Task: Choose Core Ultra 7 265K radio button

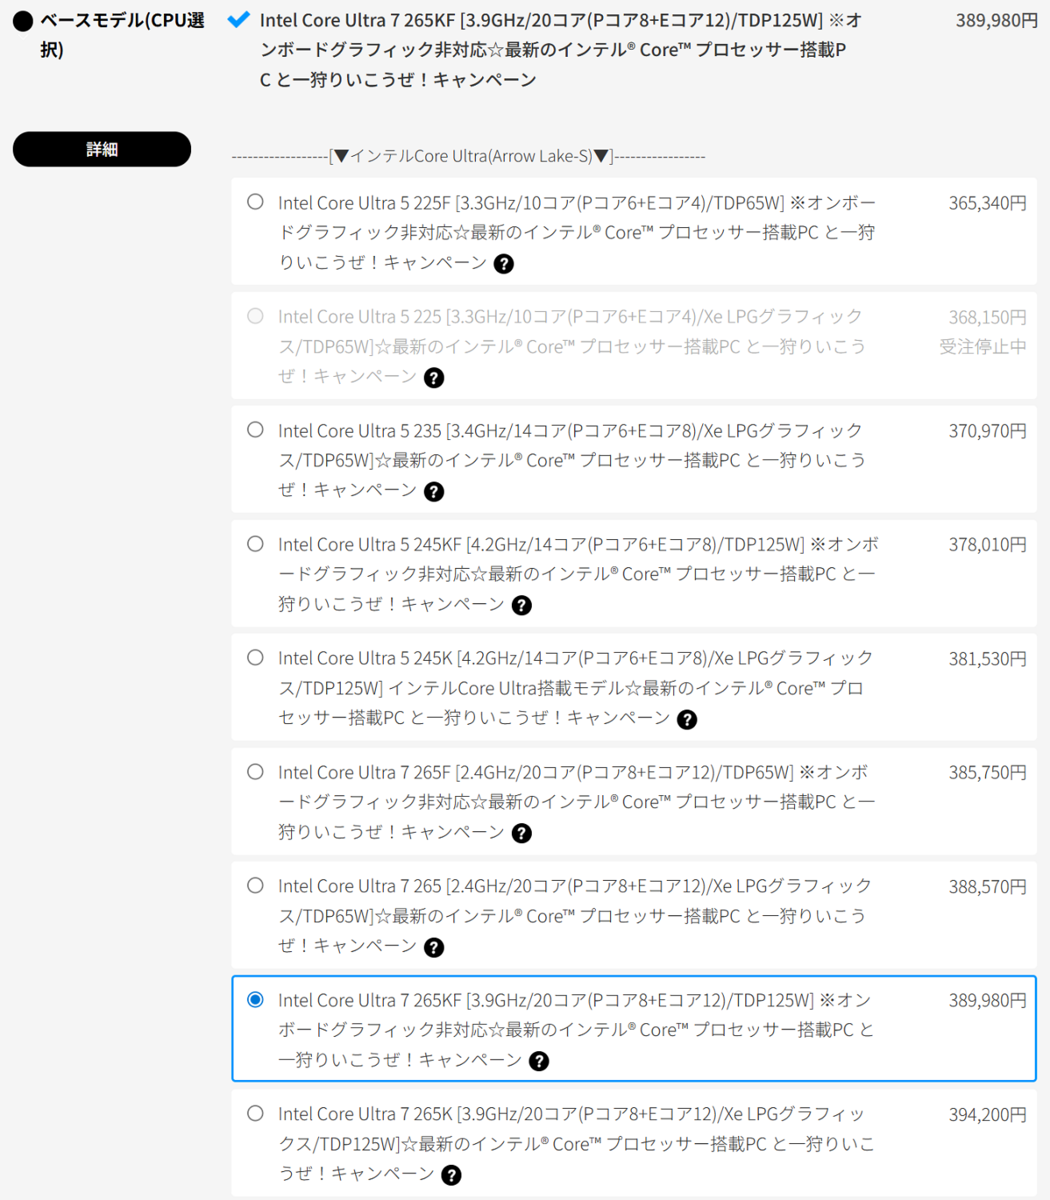Action: click(255, 1114)
